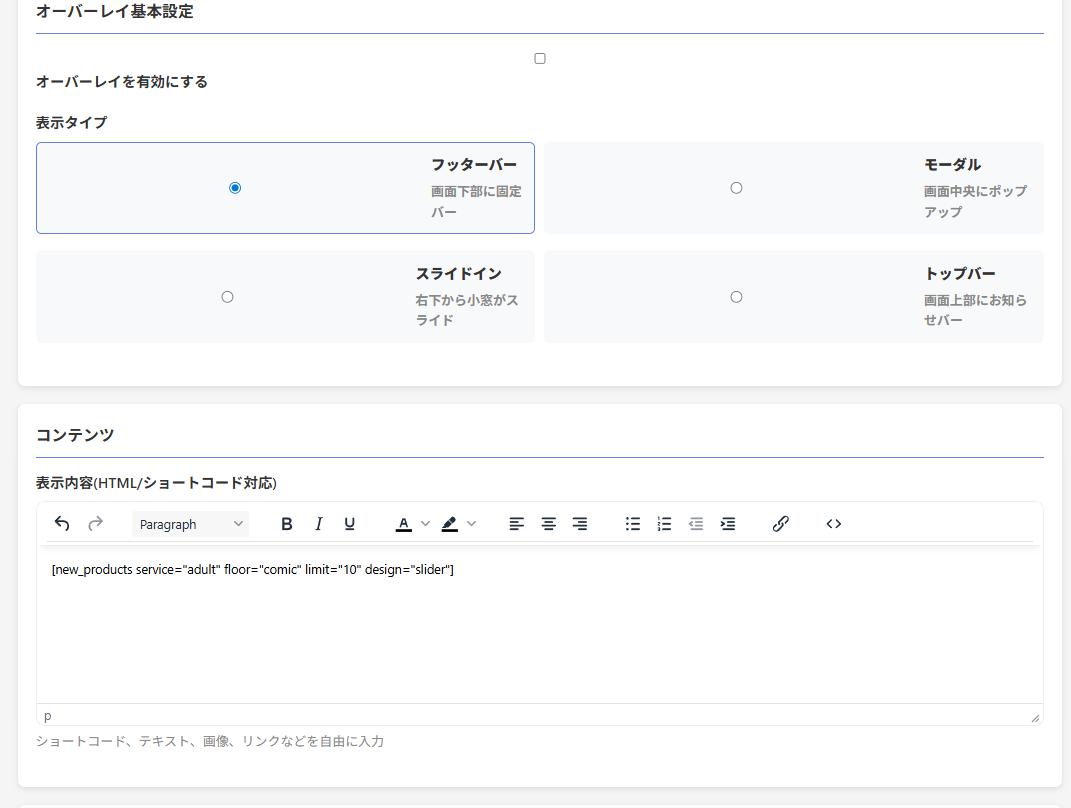
Task: Apply italic formatting to text
Action: click(318, 524)
